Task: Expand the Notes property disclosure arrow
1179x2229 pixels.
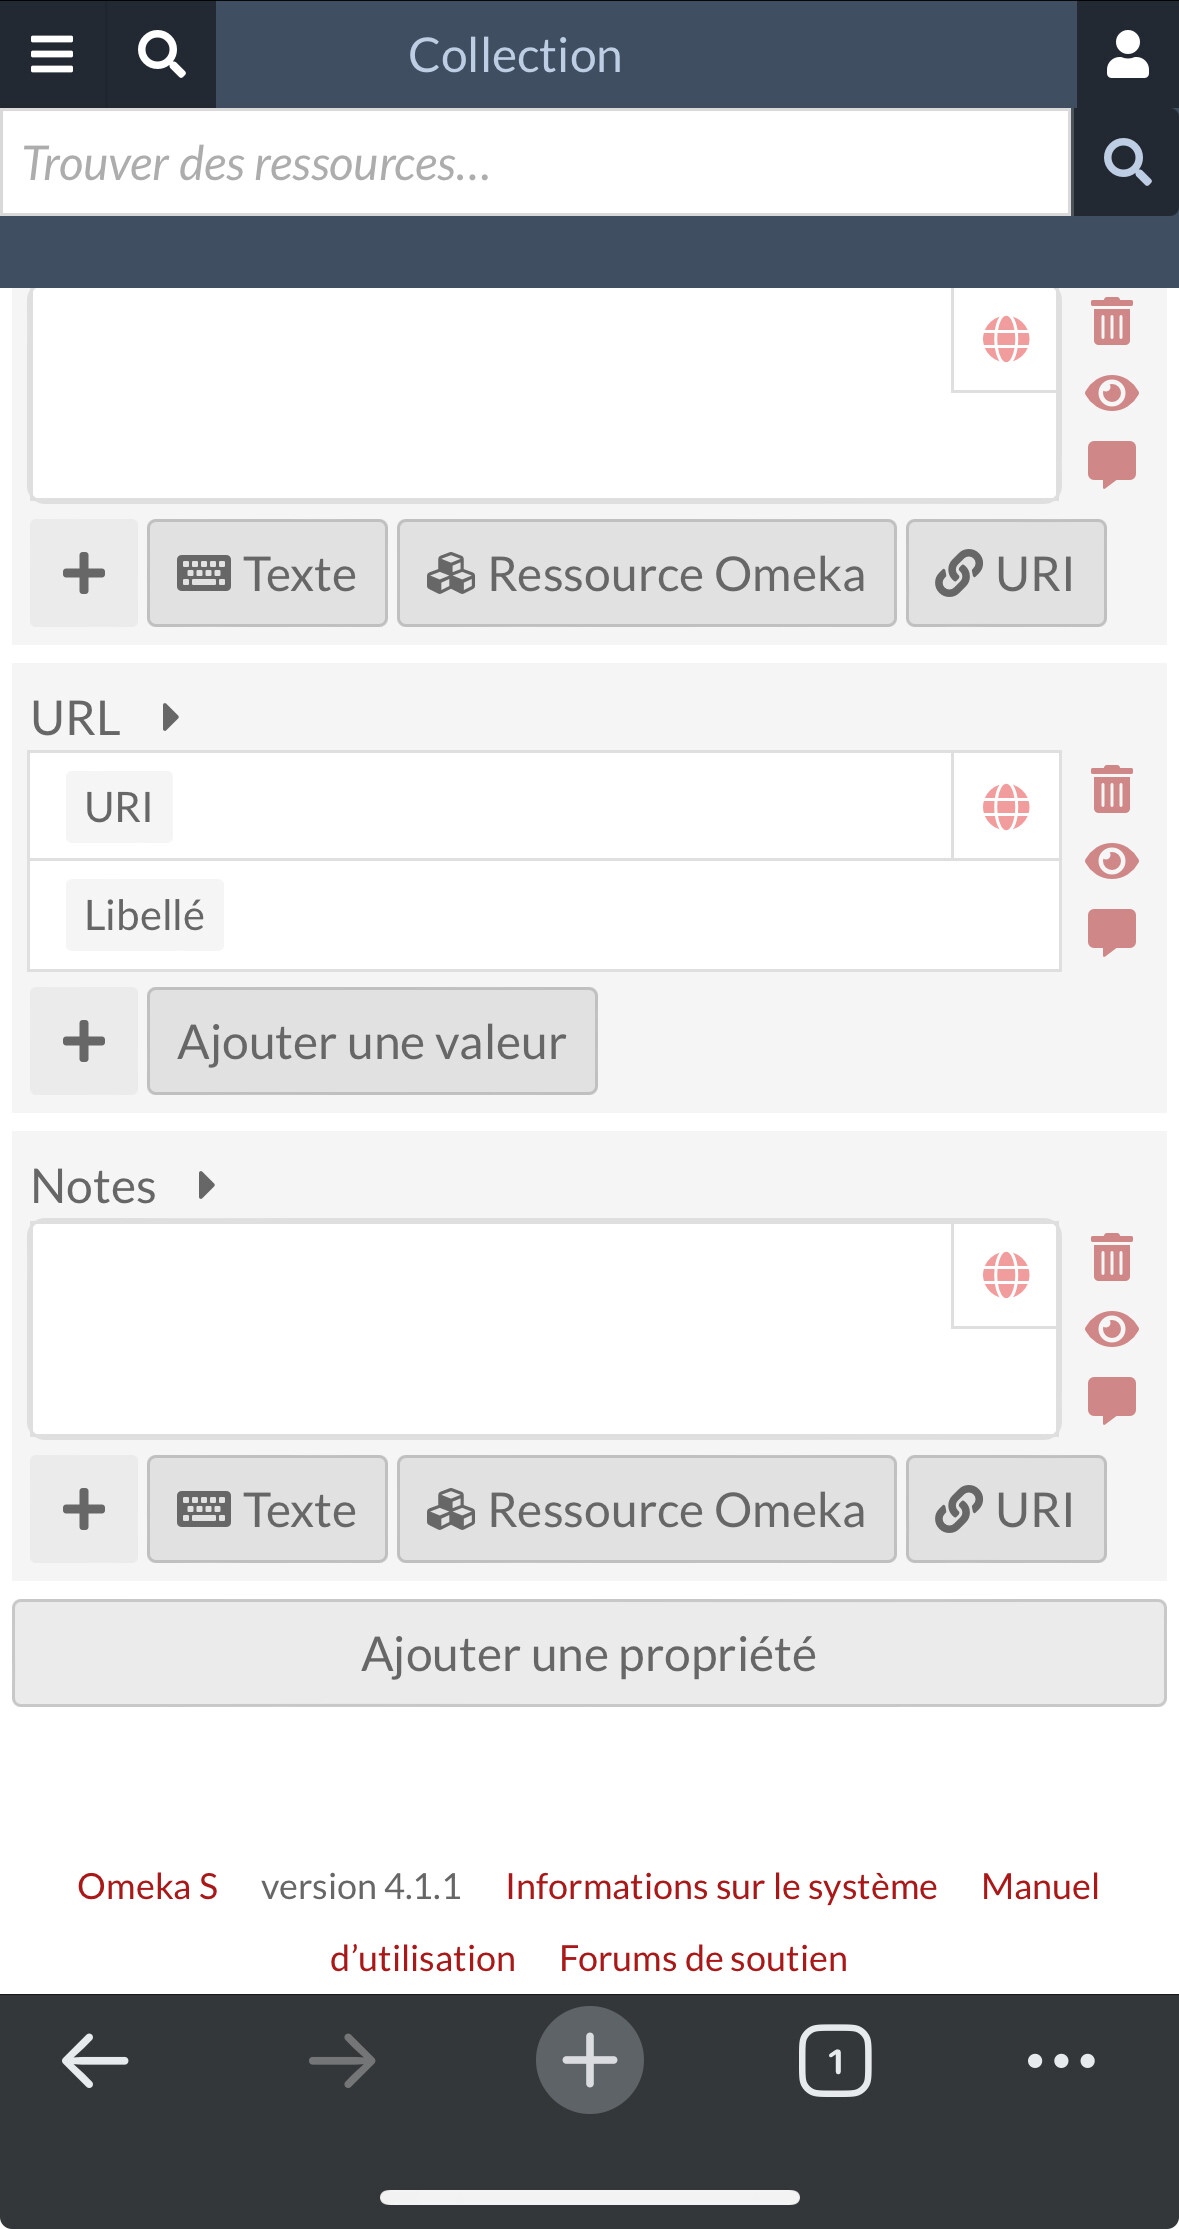Action: (206, 1185)
